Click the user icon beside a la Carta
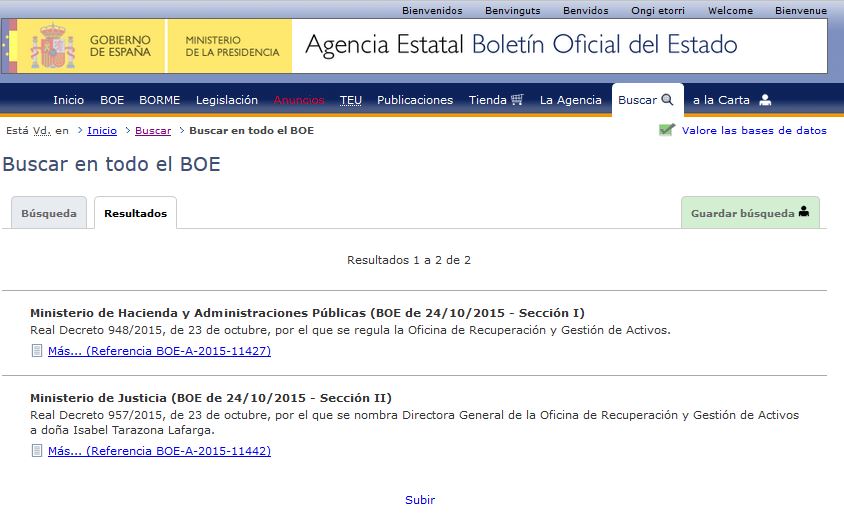 (765, 100)
